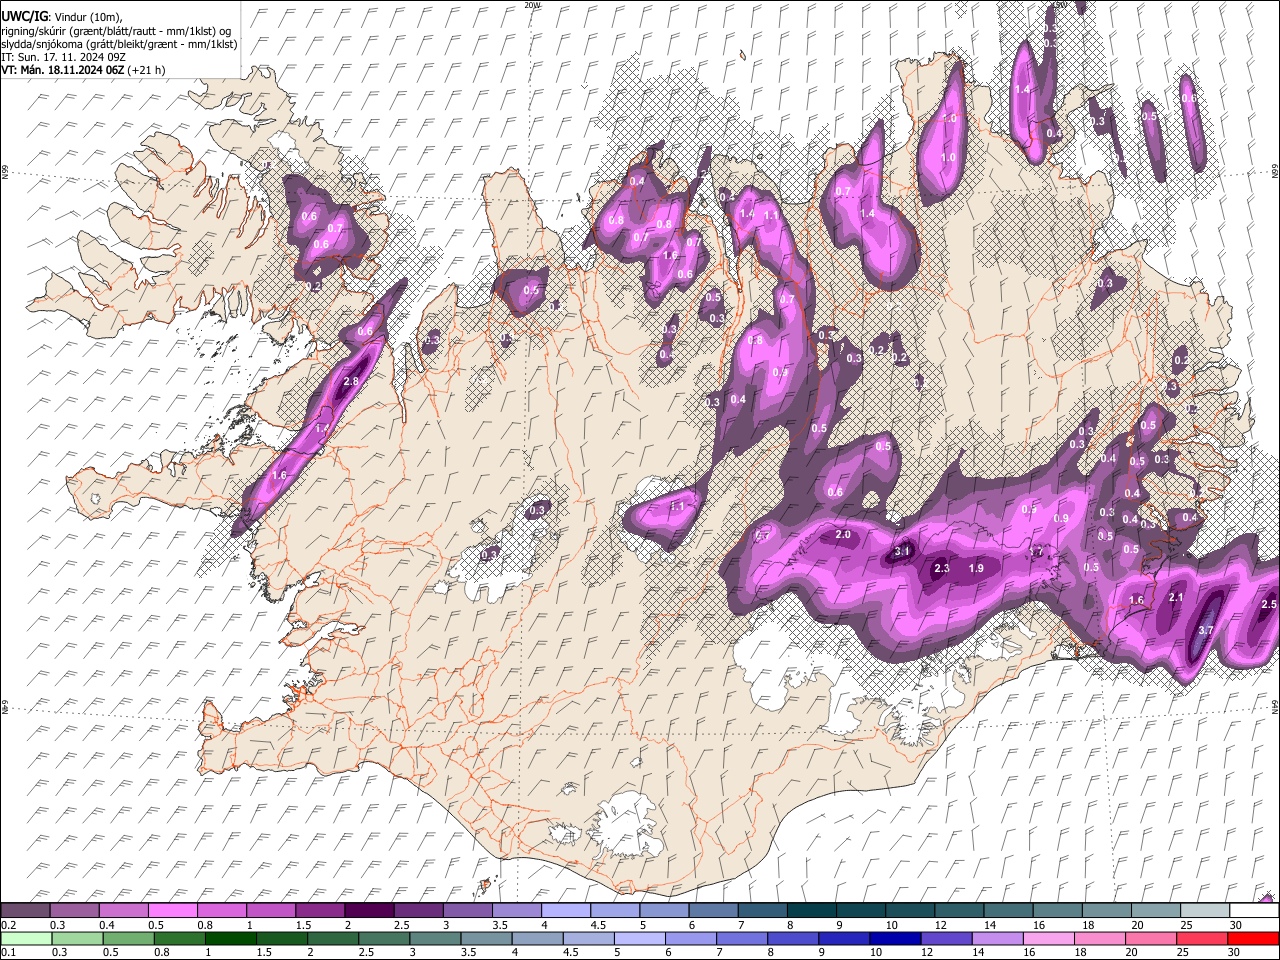Click the 'Vindur (10m)' header text
1280x960 pixels.
point(87,17)
